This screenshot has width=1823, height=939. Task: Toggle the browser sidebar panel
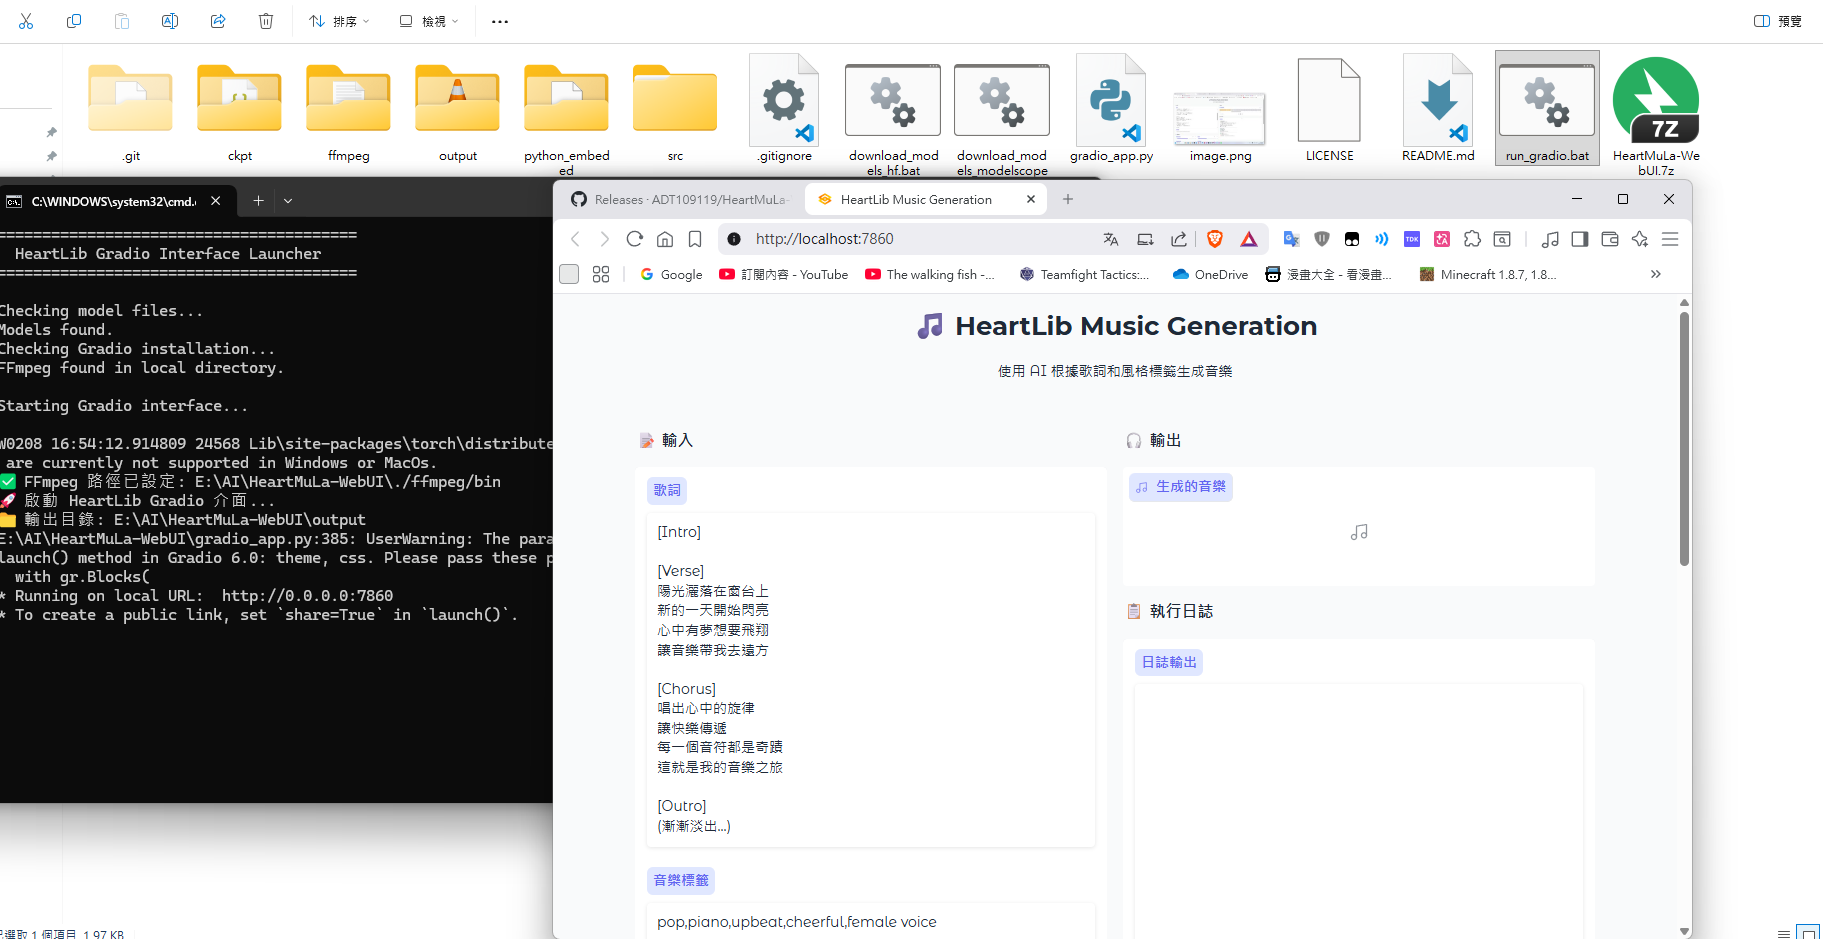coord(1580,239)
